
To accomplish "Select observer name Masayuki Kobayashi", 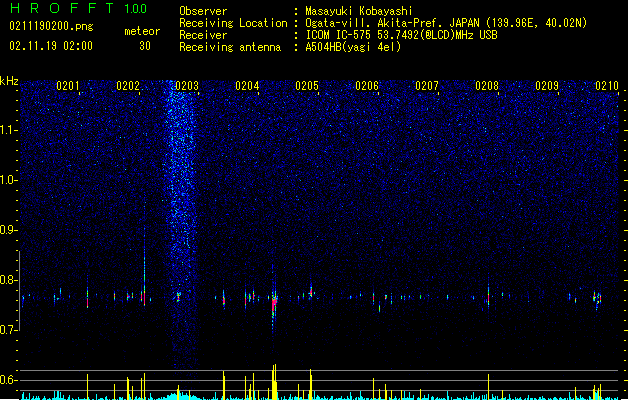I will [x=359, y=11].
